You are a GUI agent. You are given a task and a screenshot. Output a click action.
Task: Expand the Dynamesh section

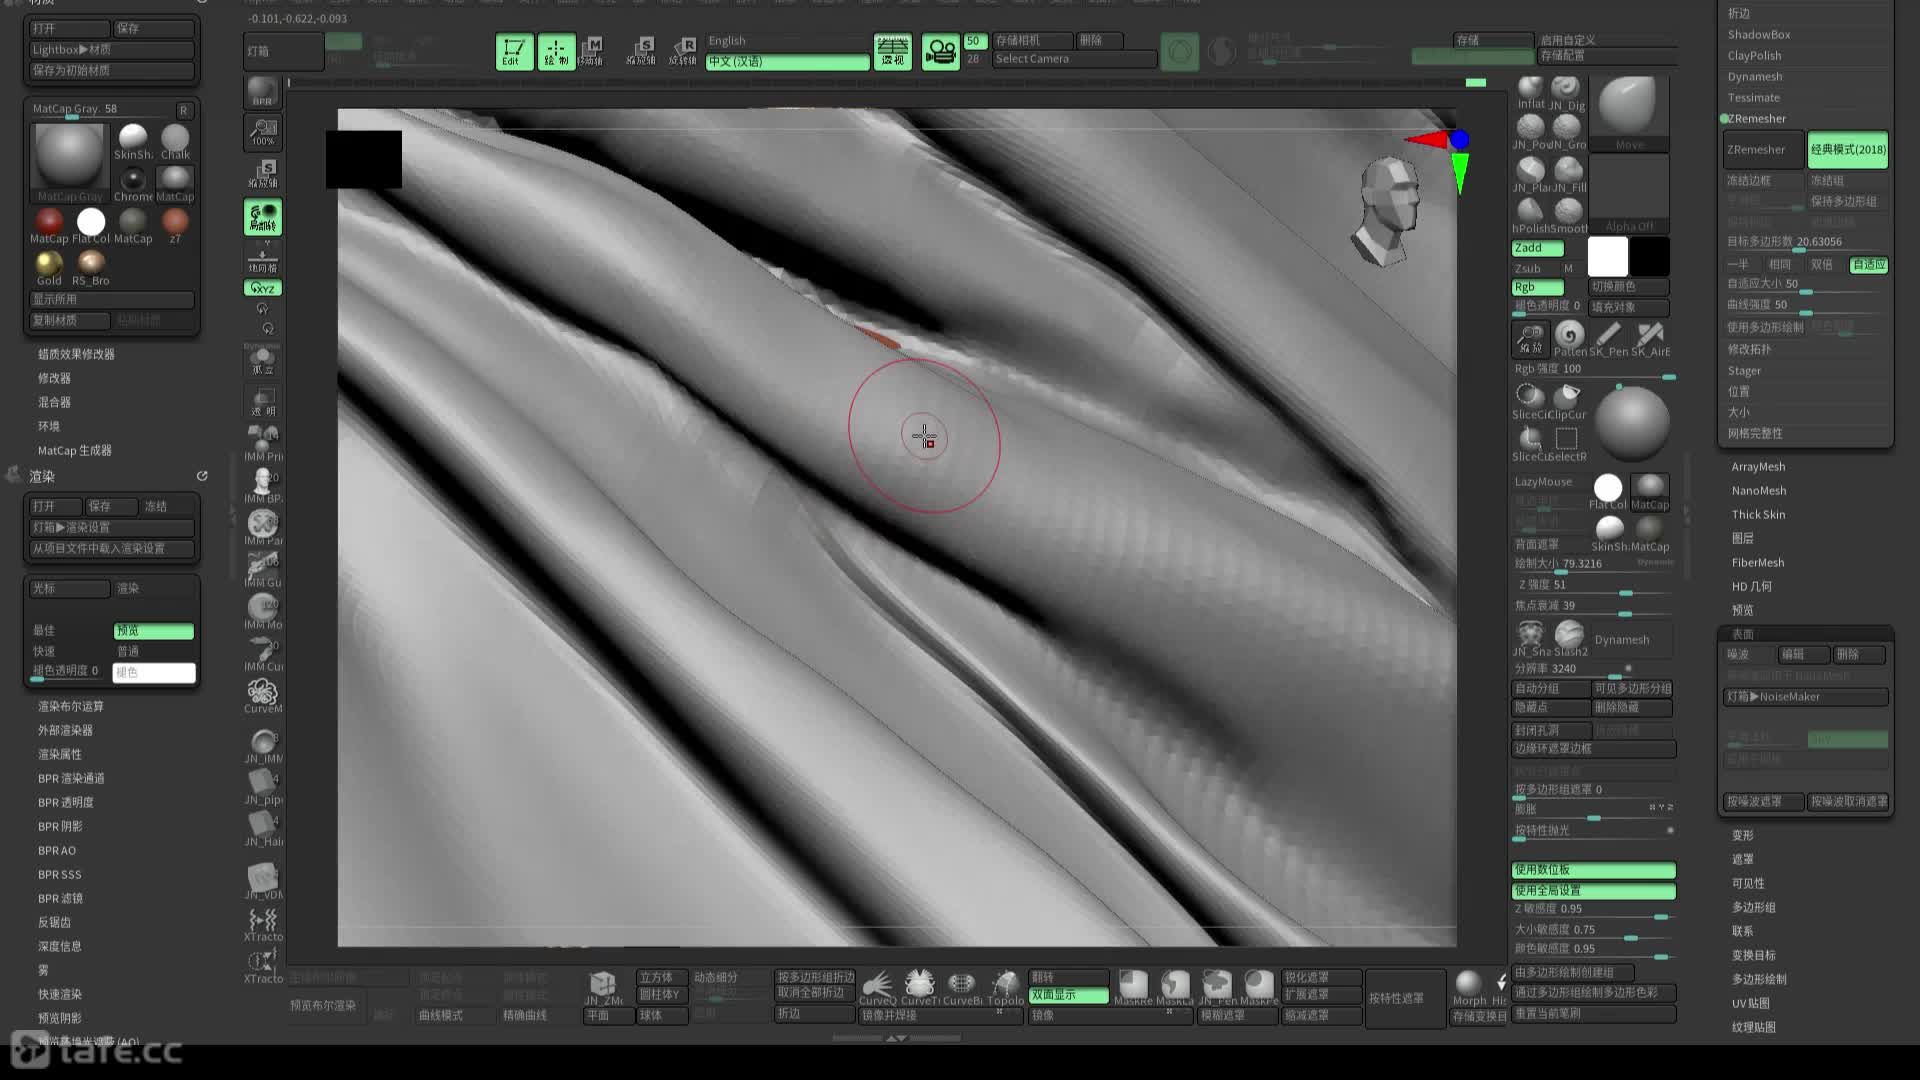[x=1755, y=76]
